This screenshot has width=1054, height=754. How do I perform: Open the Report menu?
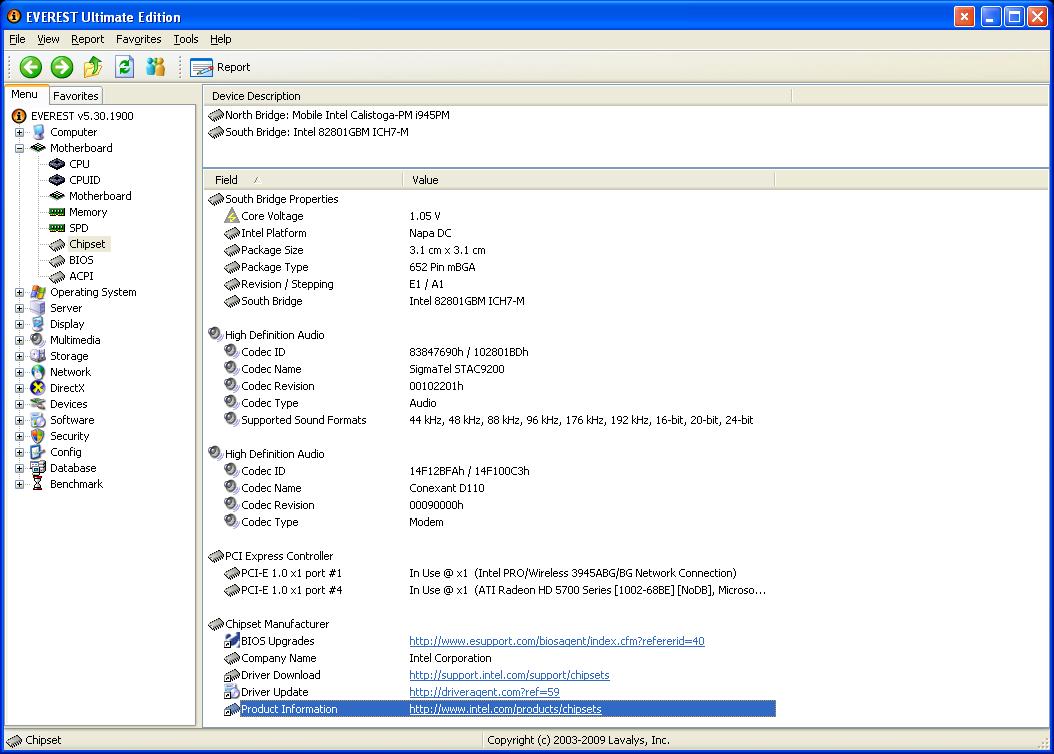click(x=87, y=40)
